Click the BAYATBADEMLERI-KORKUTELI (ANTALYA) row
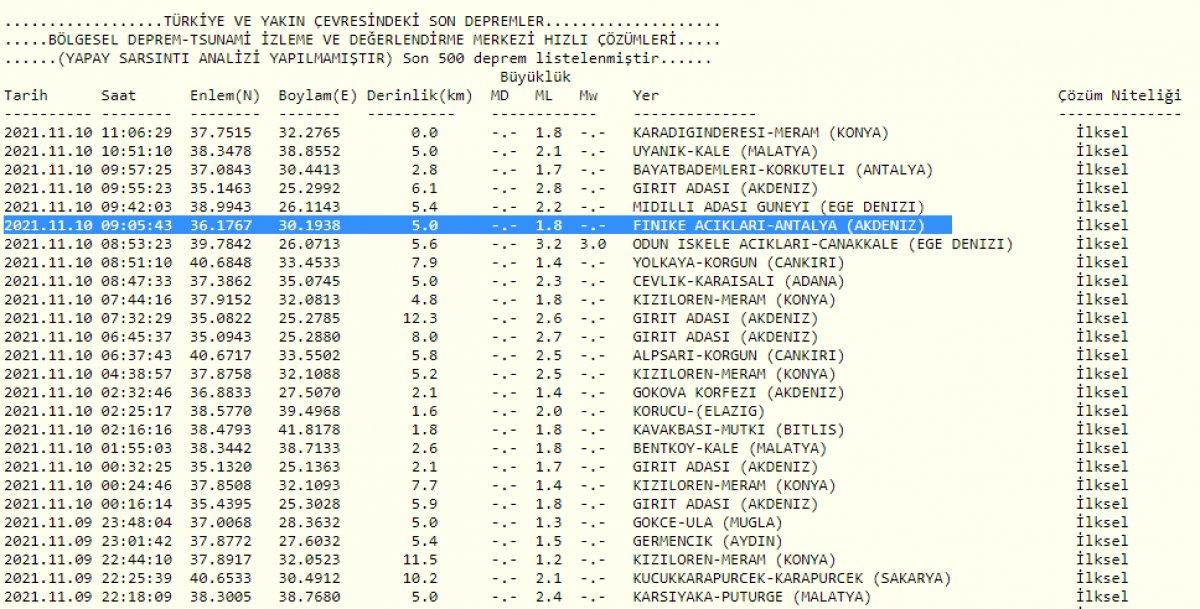Screen dimensions: 1200x609 point(783,170)
